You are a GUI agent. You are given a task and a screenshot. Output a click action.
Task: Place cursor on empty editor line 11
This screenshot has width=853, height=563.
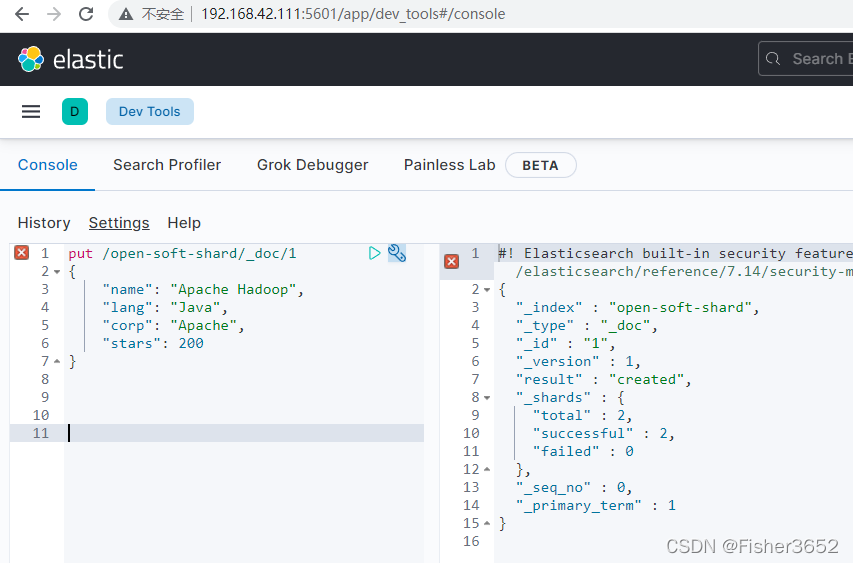(x=244, y=433)
